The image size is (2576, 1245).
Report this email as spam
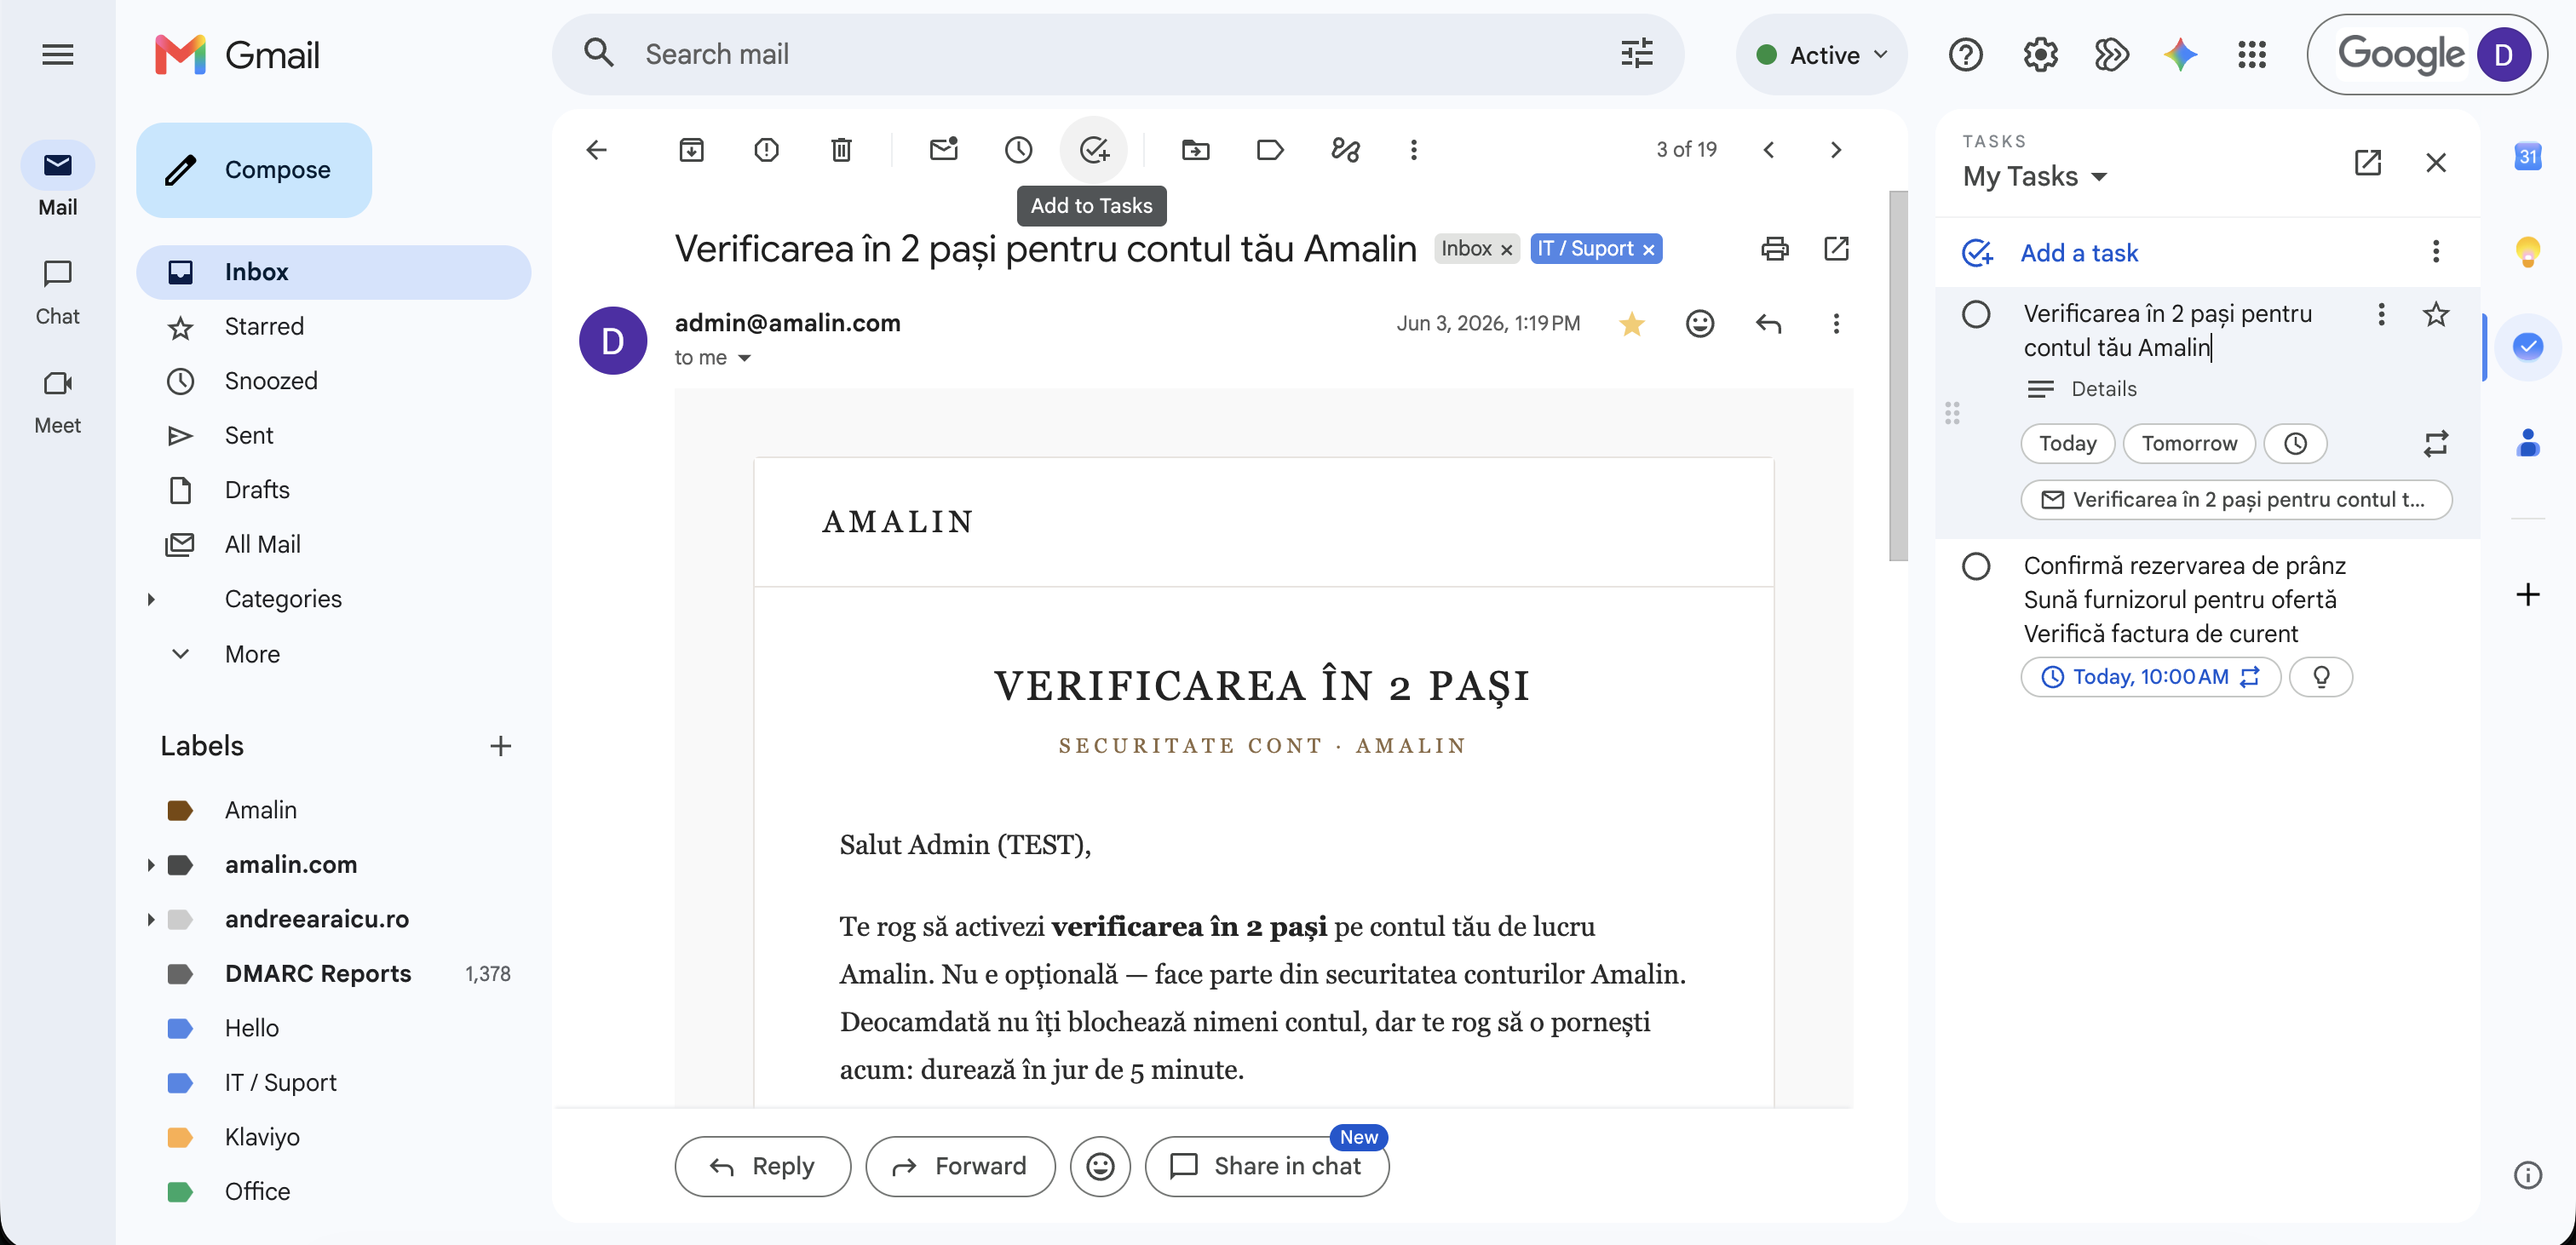click(x=766, y=150)
